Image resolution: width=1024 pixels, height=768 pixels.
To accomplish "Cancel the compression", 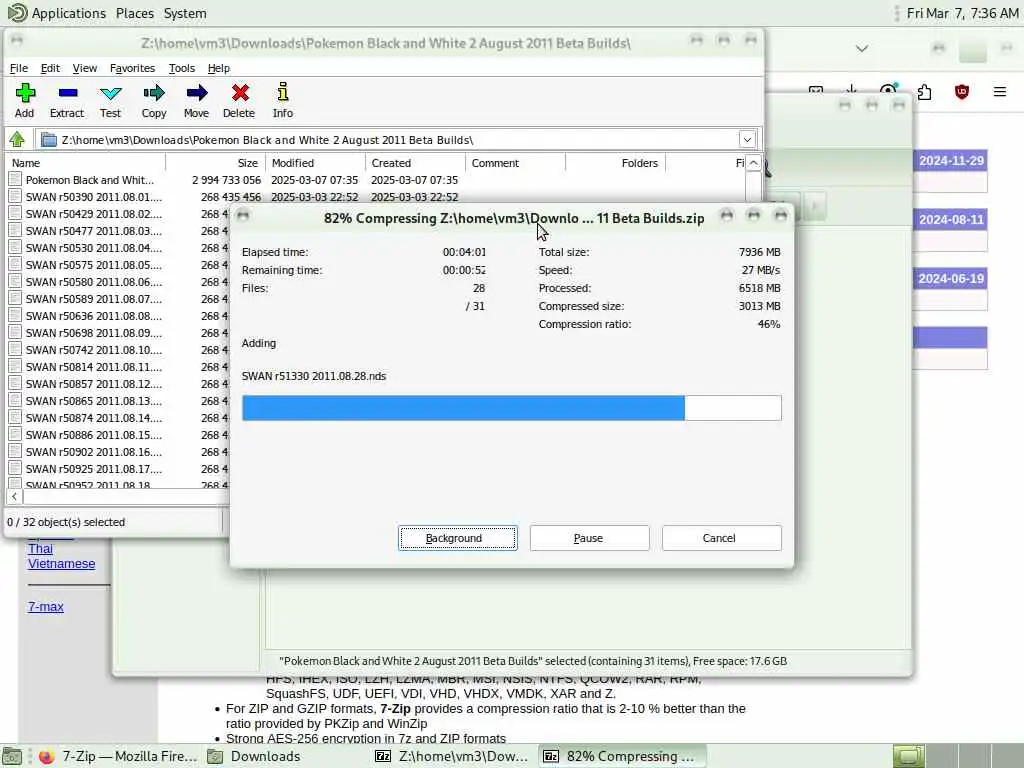I will point(721,538).
